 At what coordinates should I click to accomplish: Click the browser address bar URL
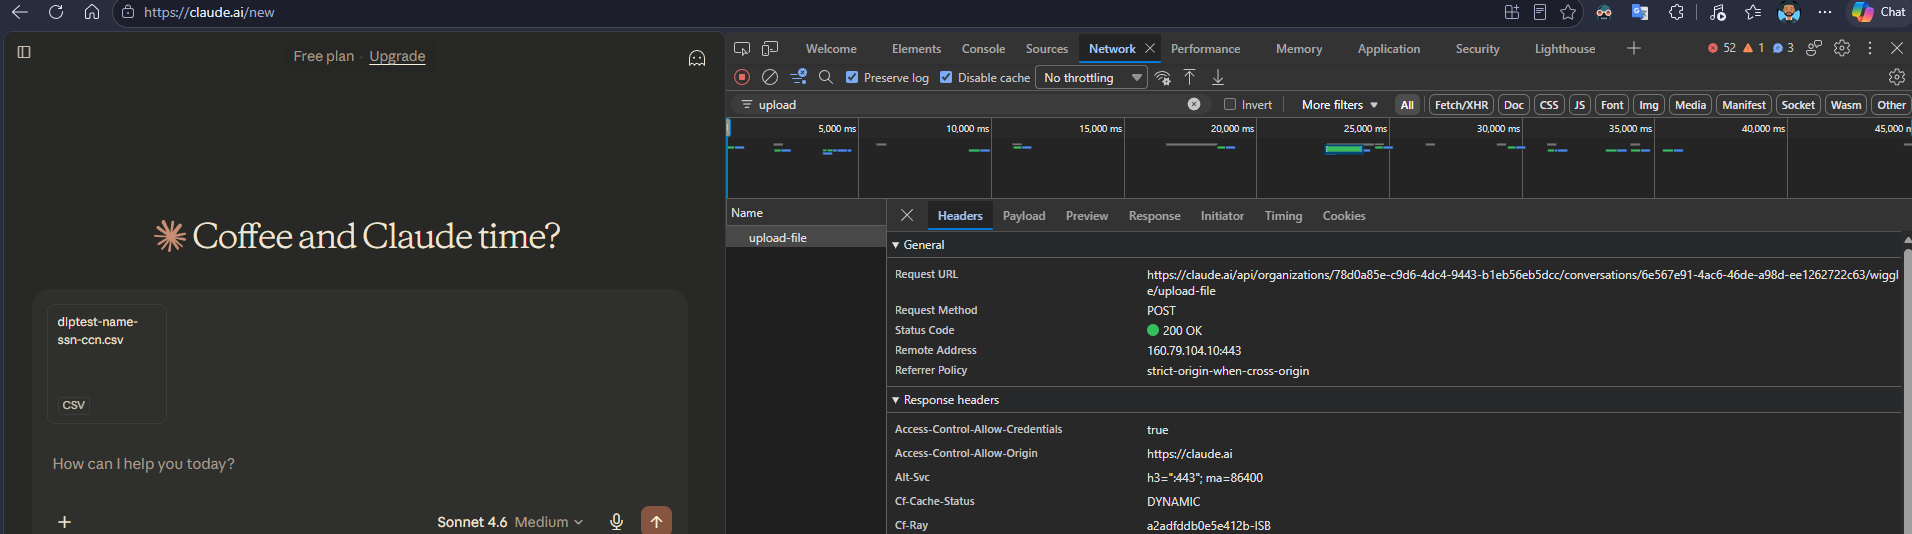point(209,12)
